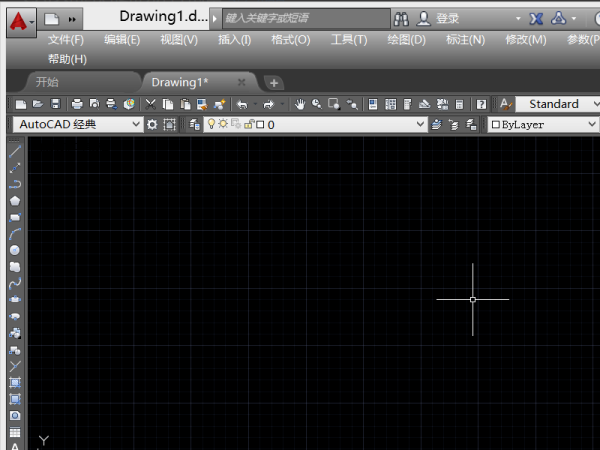Select the Line tool in draw toolbar

pyautogui.click(x=15, y=152)
